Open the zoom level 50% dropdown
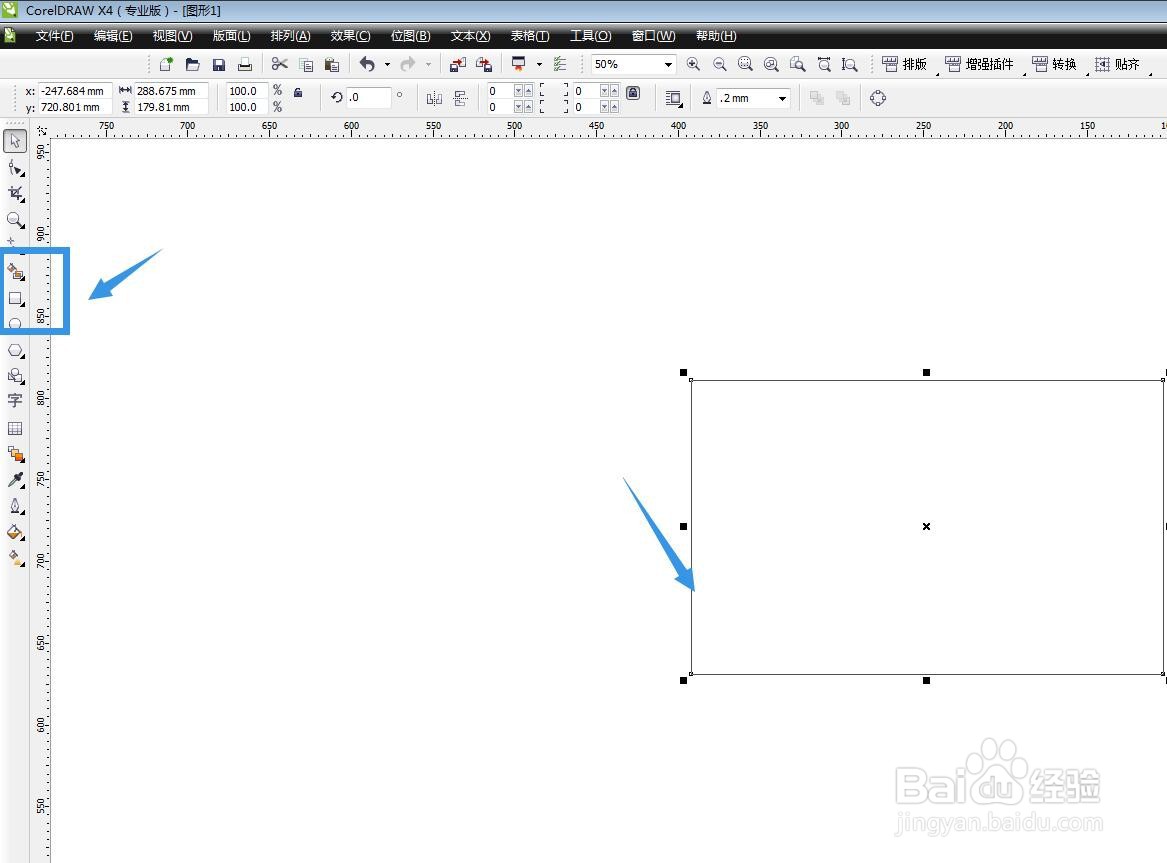The width and height of the screenshot is (1167, 863). 668,65
